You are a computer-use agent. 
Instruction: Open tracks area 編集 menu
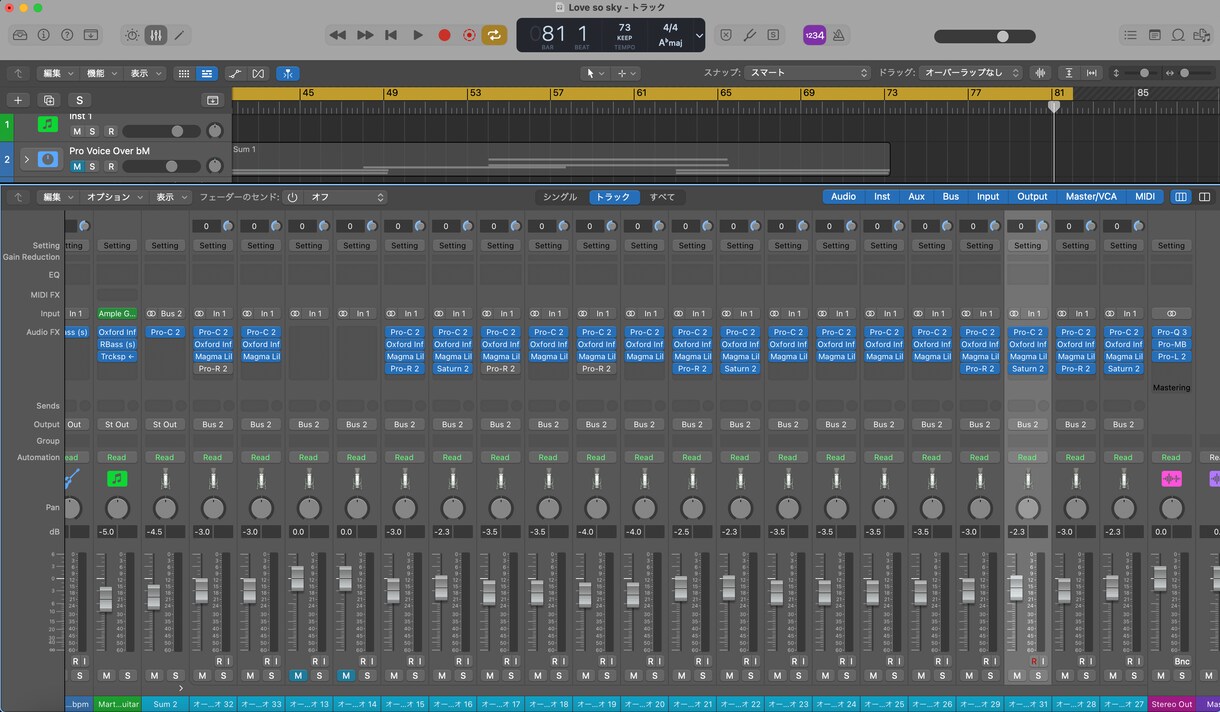pyautogui.click(x=57, y=73)
